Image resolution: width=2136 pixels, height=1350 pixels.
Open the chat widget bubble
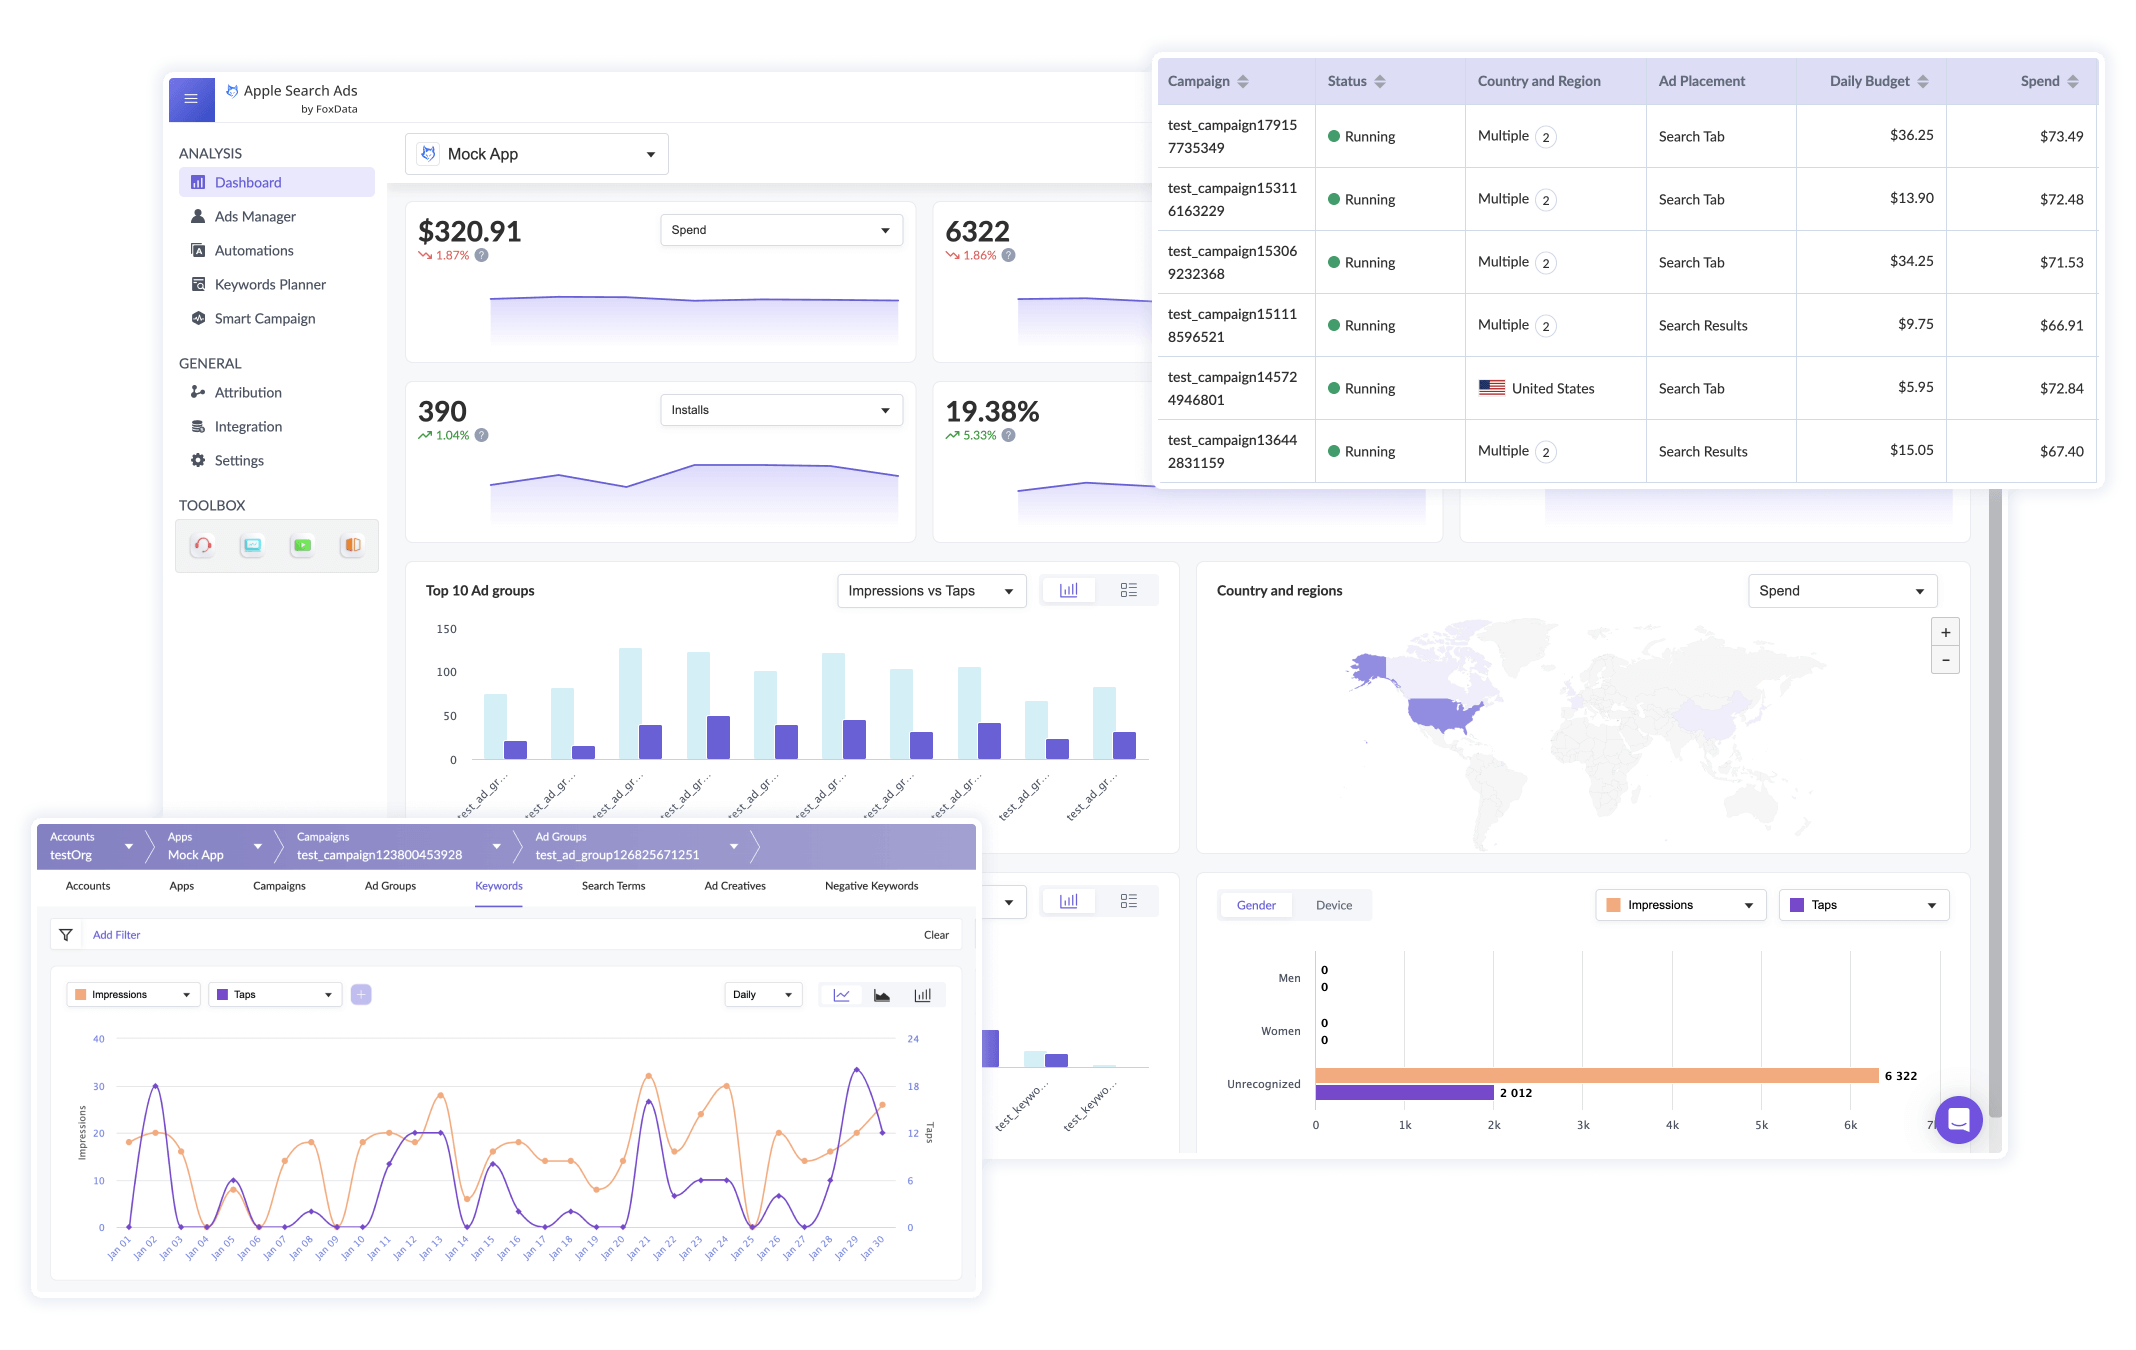click(x=1958, y=1120)
